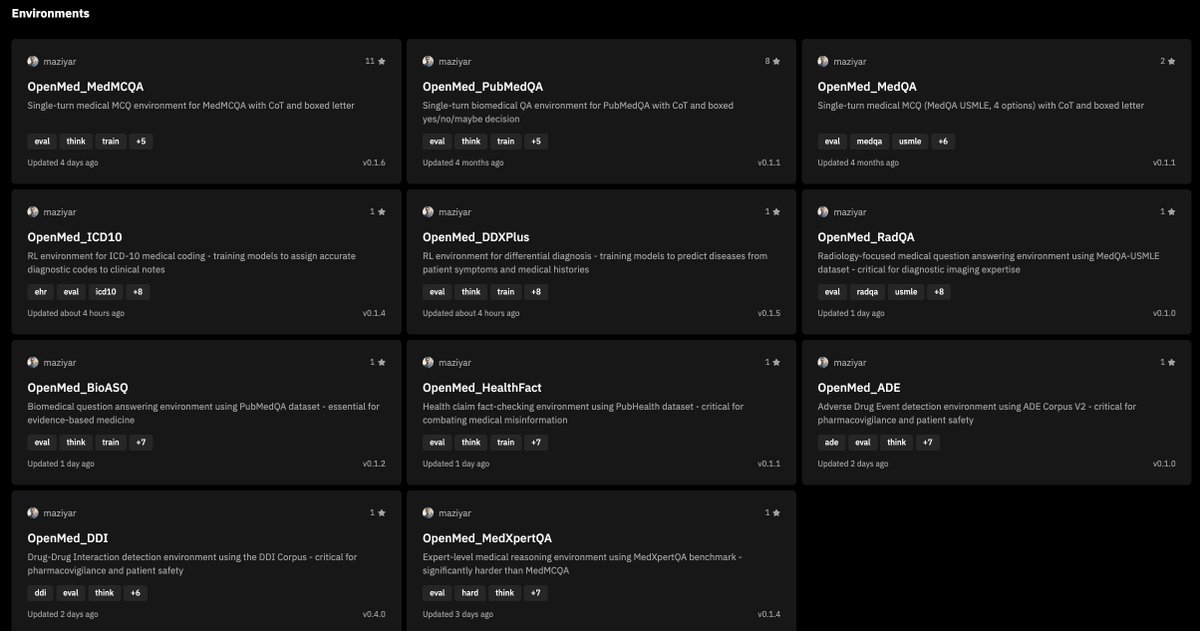
Task: Click the radqa tag on OpenMed_RadQA
Action: click(x=867, y=292)
